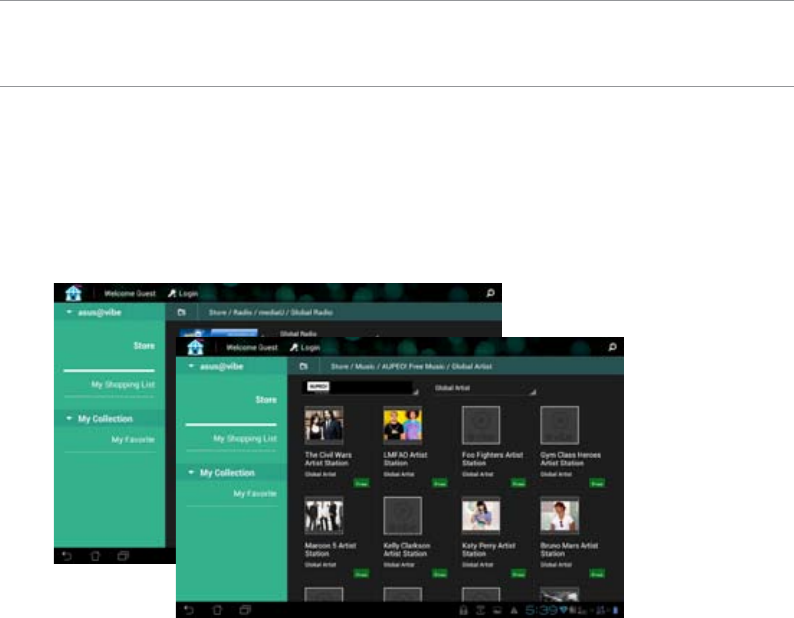794x618 pixels.
Task: Open the AUPEO provider dropdown
Action: coord(360,388)
